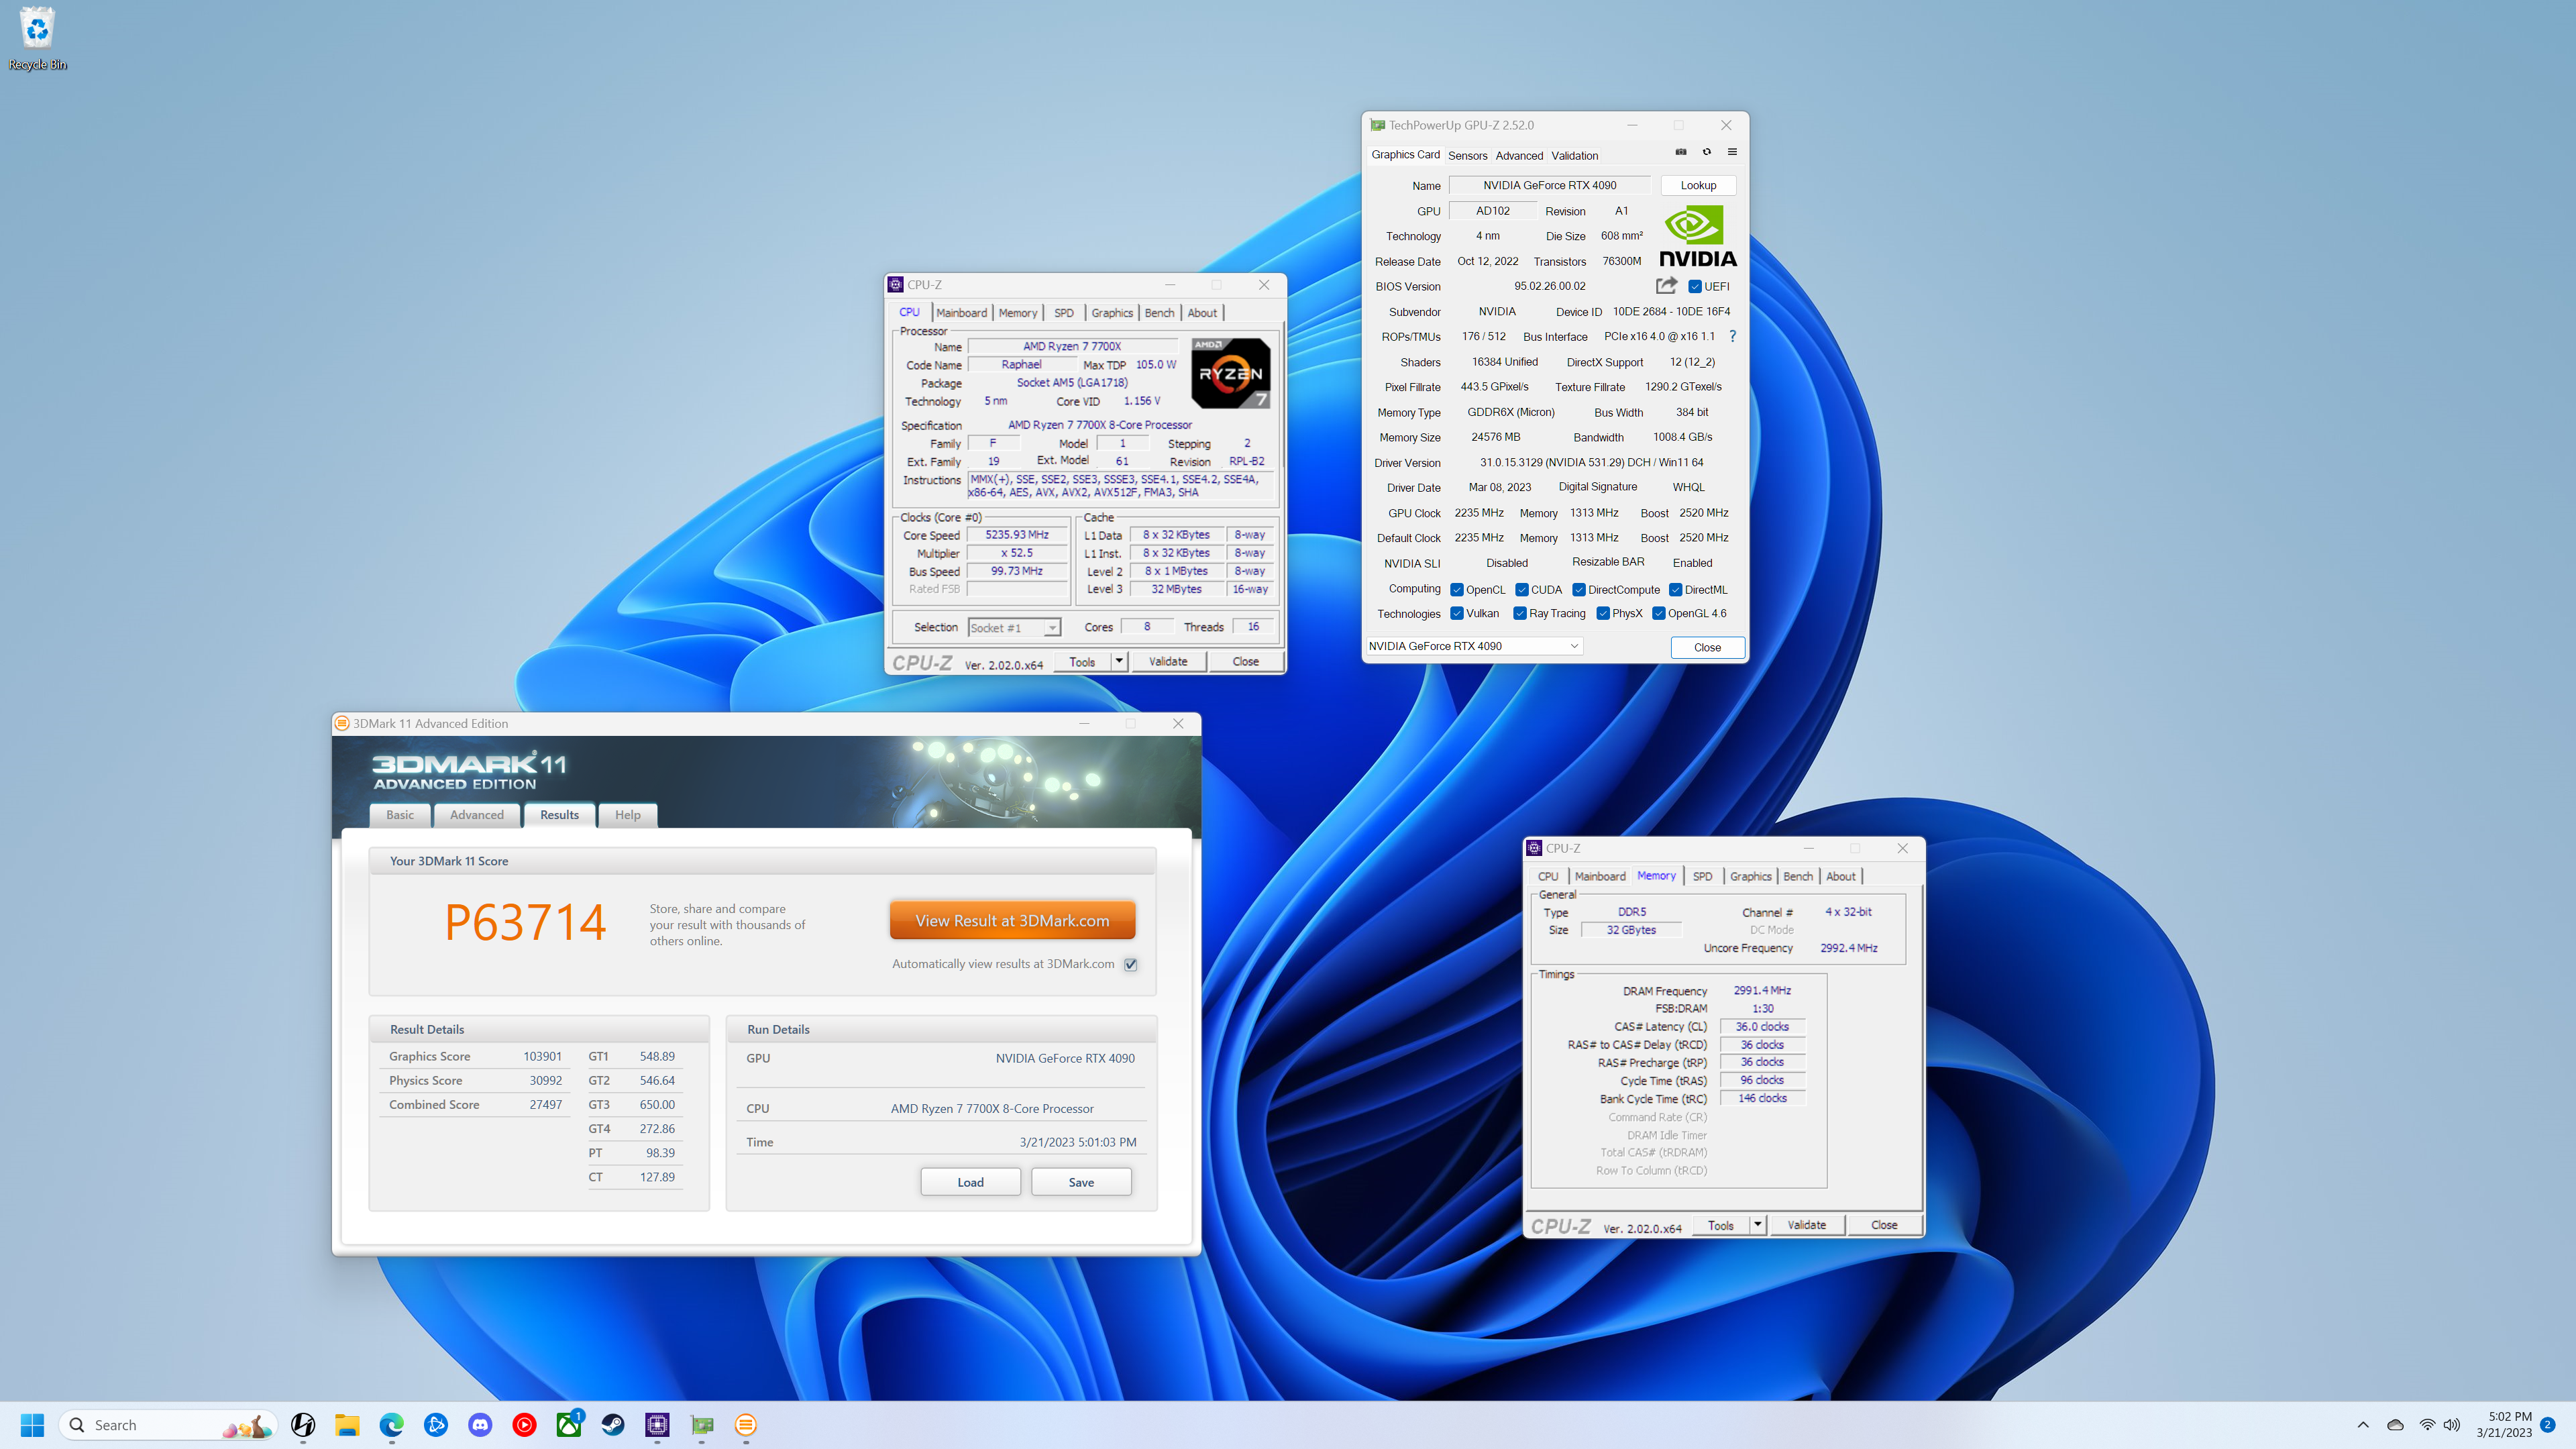Toggle the Vulkan checkbox
This screenshot has height=1449, width=2576.
coord(1457,613)
